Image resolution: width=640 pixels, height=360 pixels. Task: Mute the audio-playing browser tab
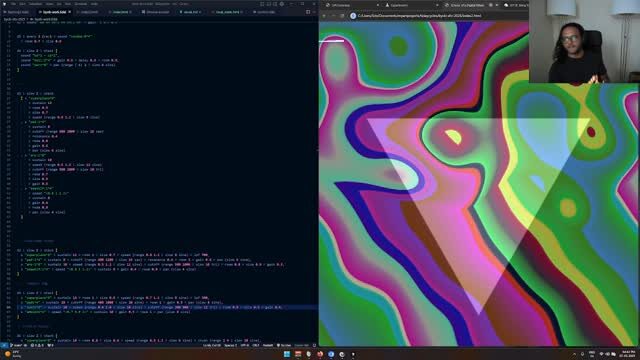tap(491, 5)
